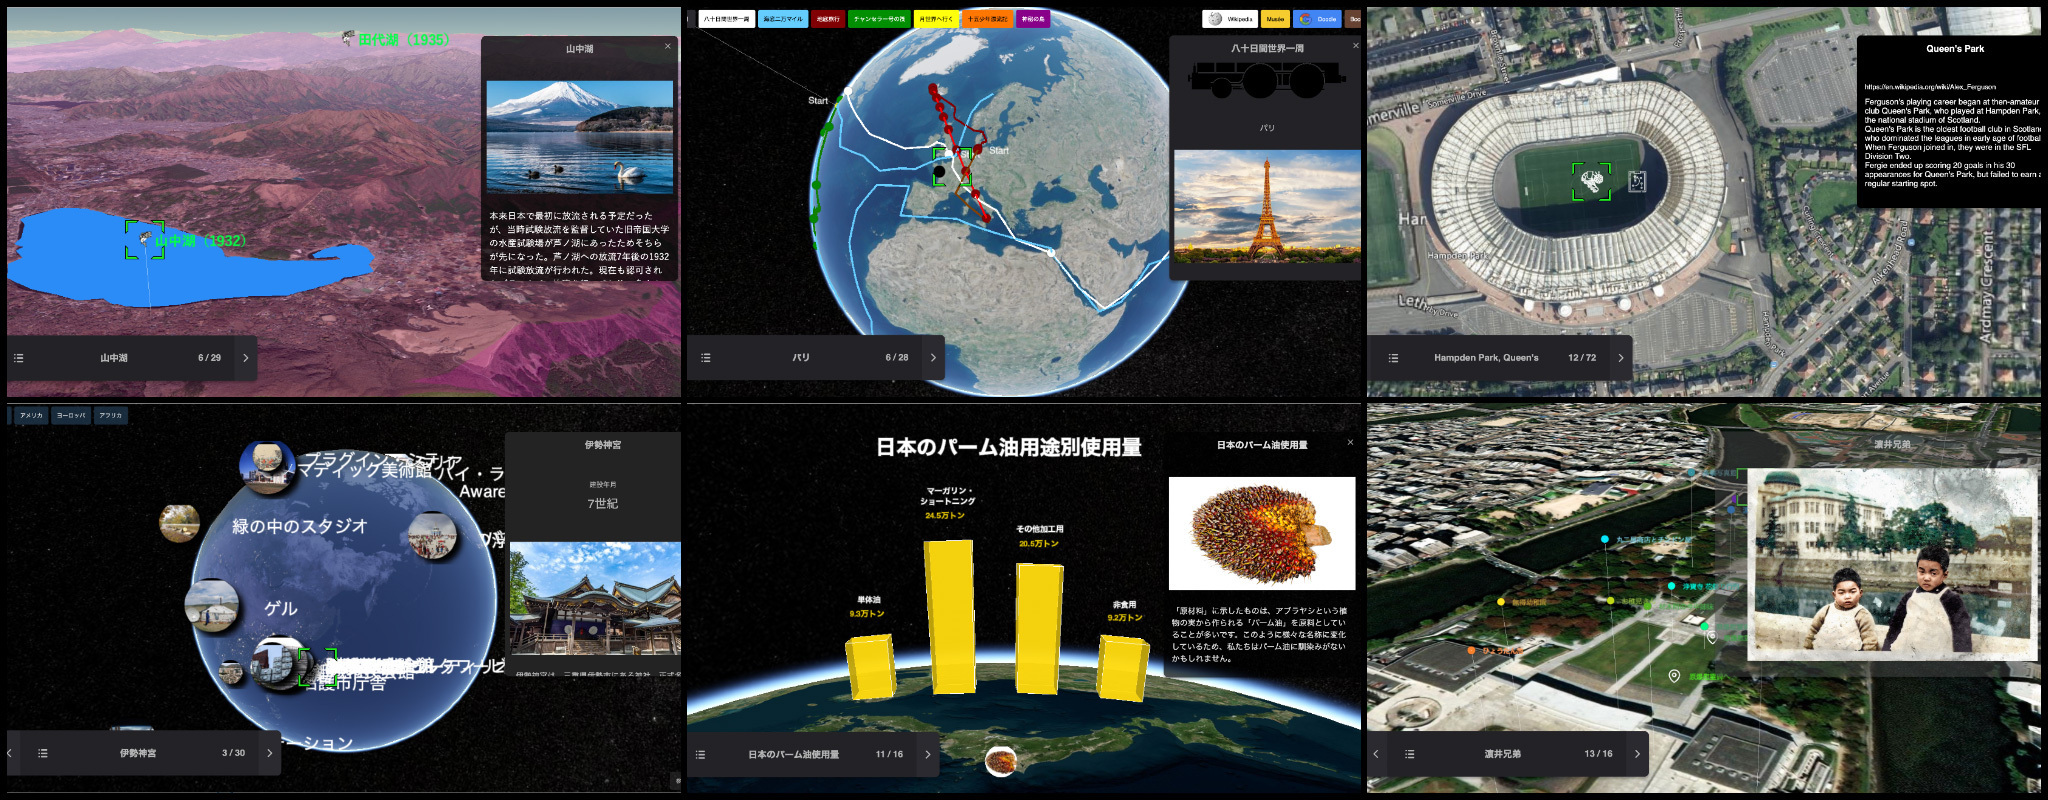Go to previous slide before 濱井兄弟
This screenshot has width=2048, height=800.
[x=1376, y=753]
